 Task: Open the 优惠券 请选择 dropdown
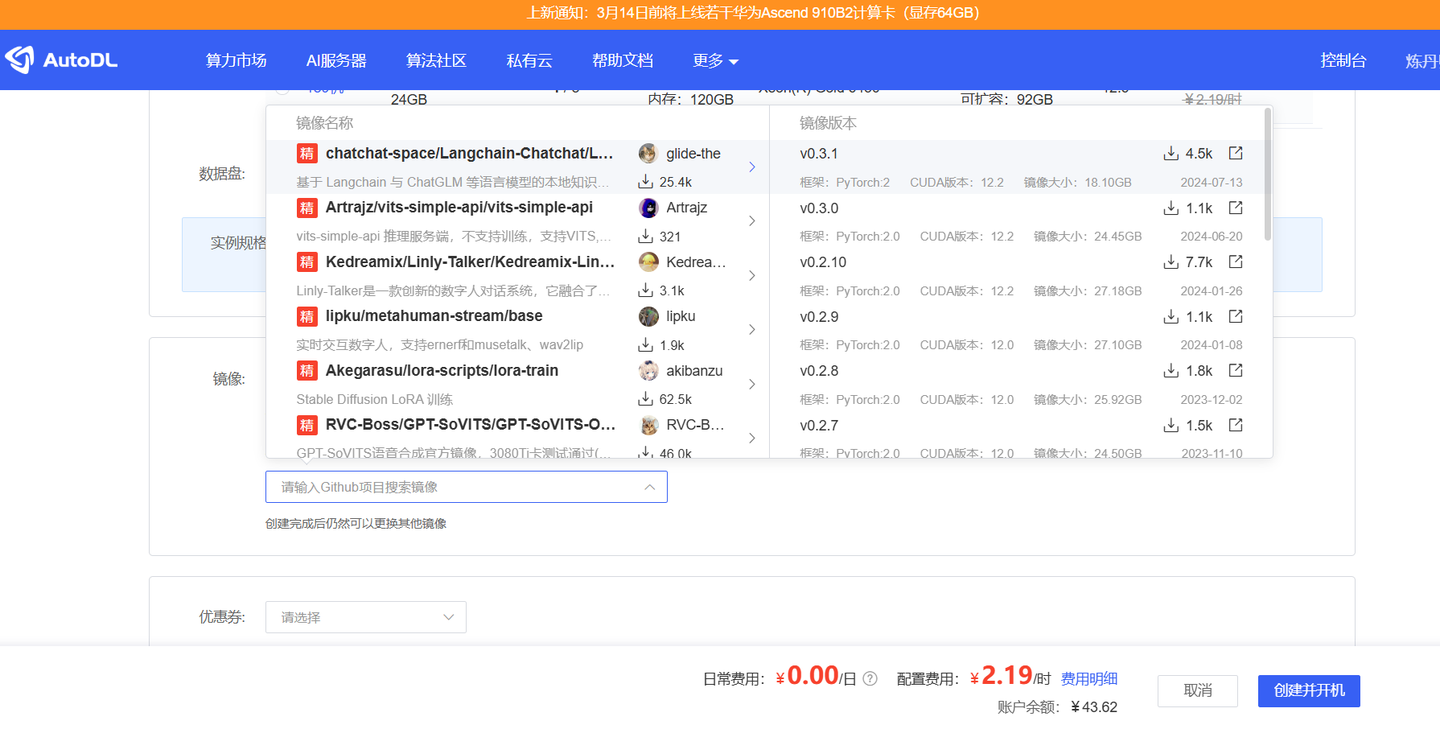coord(365,617)
